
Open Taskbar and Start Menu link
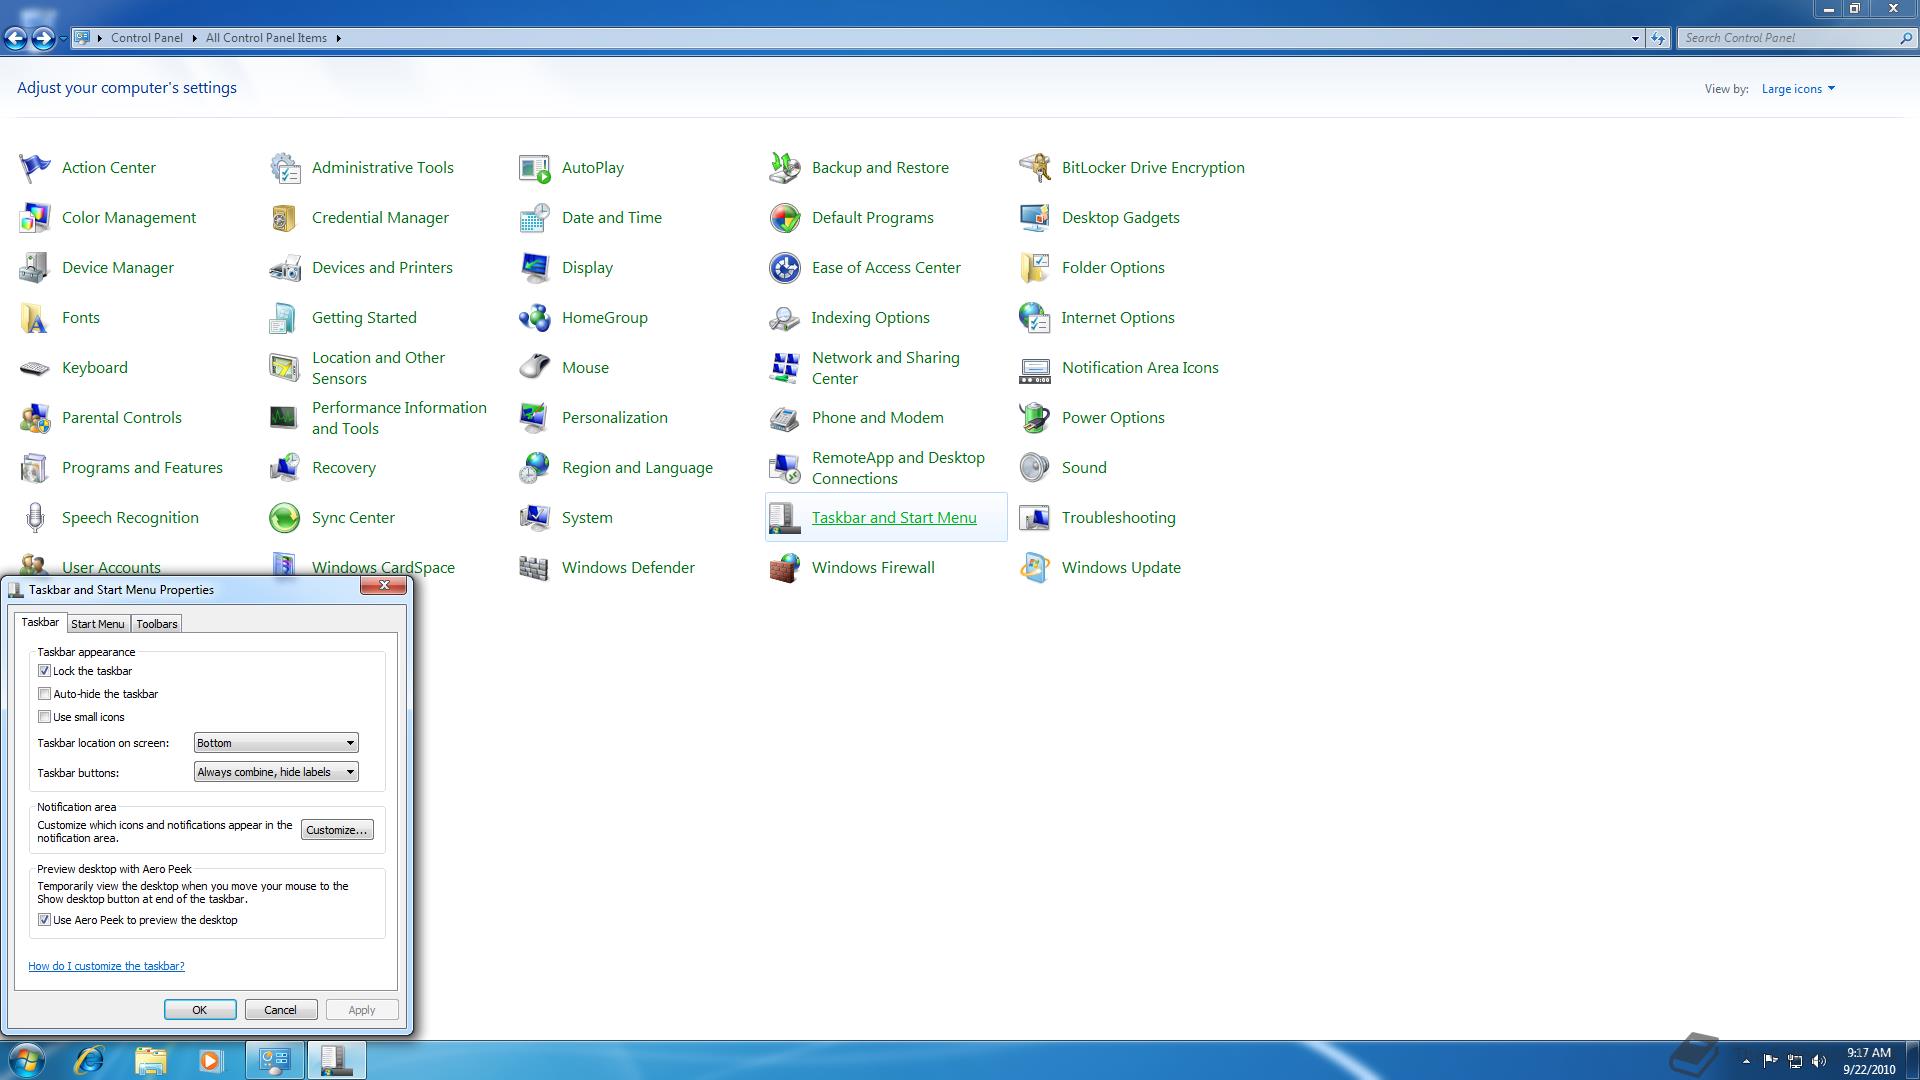pyautogui.click(x=894, y=517)
